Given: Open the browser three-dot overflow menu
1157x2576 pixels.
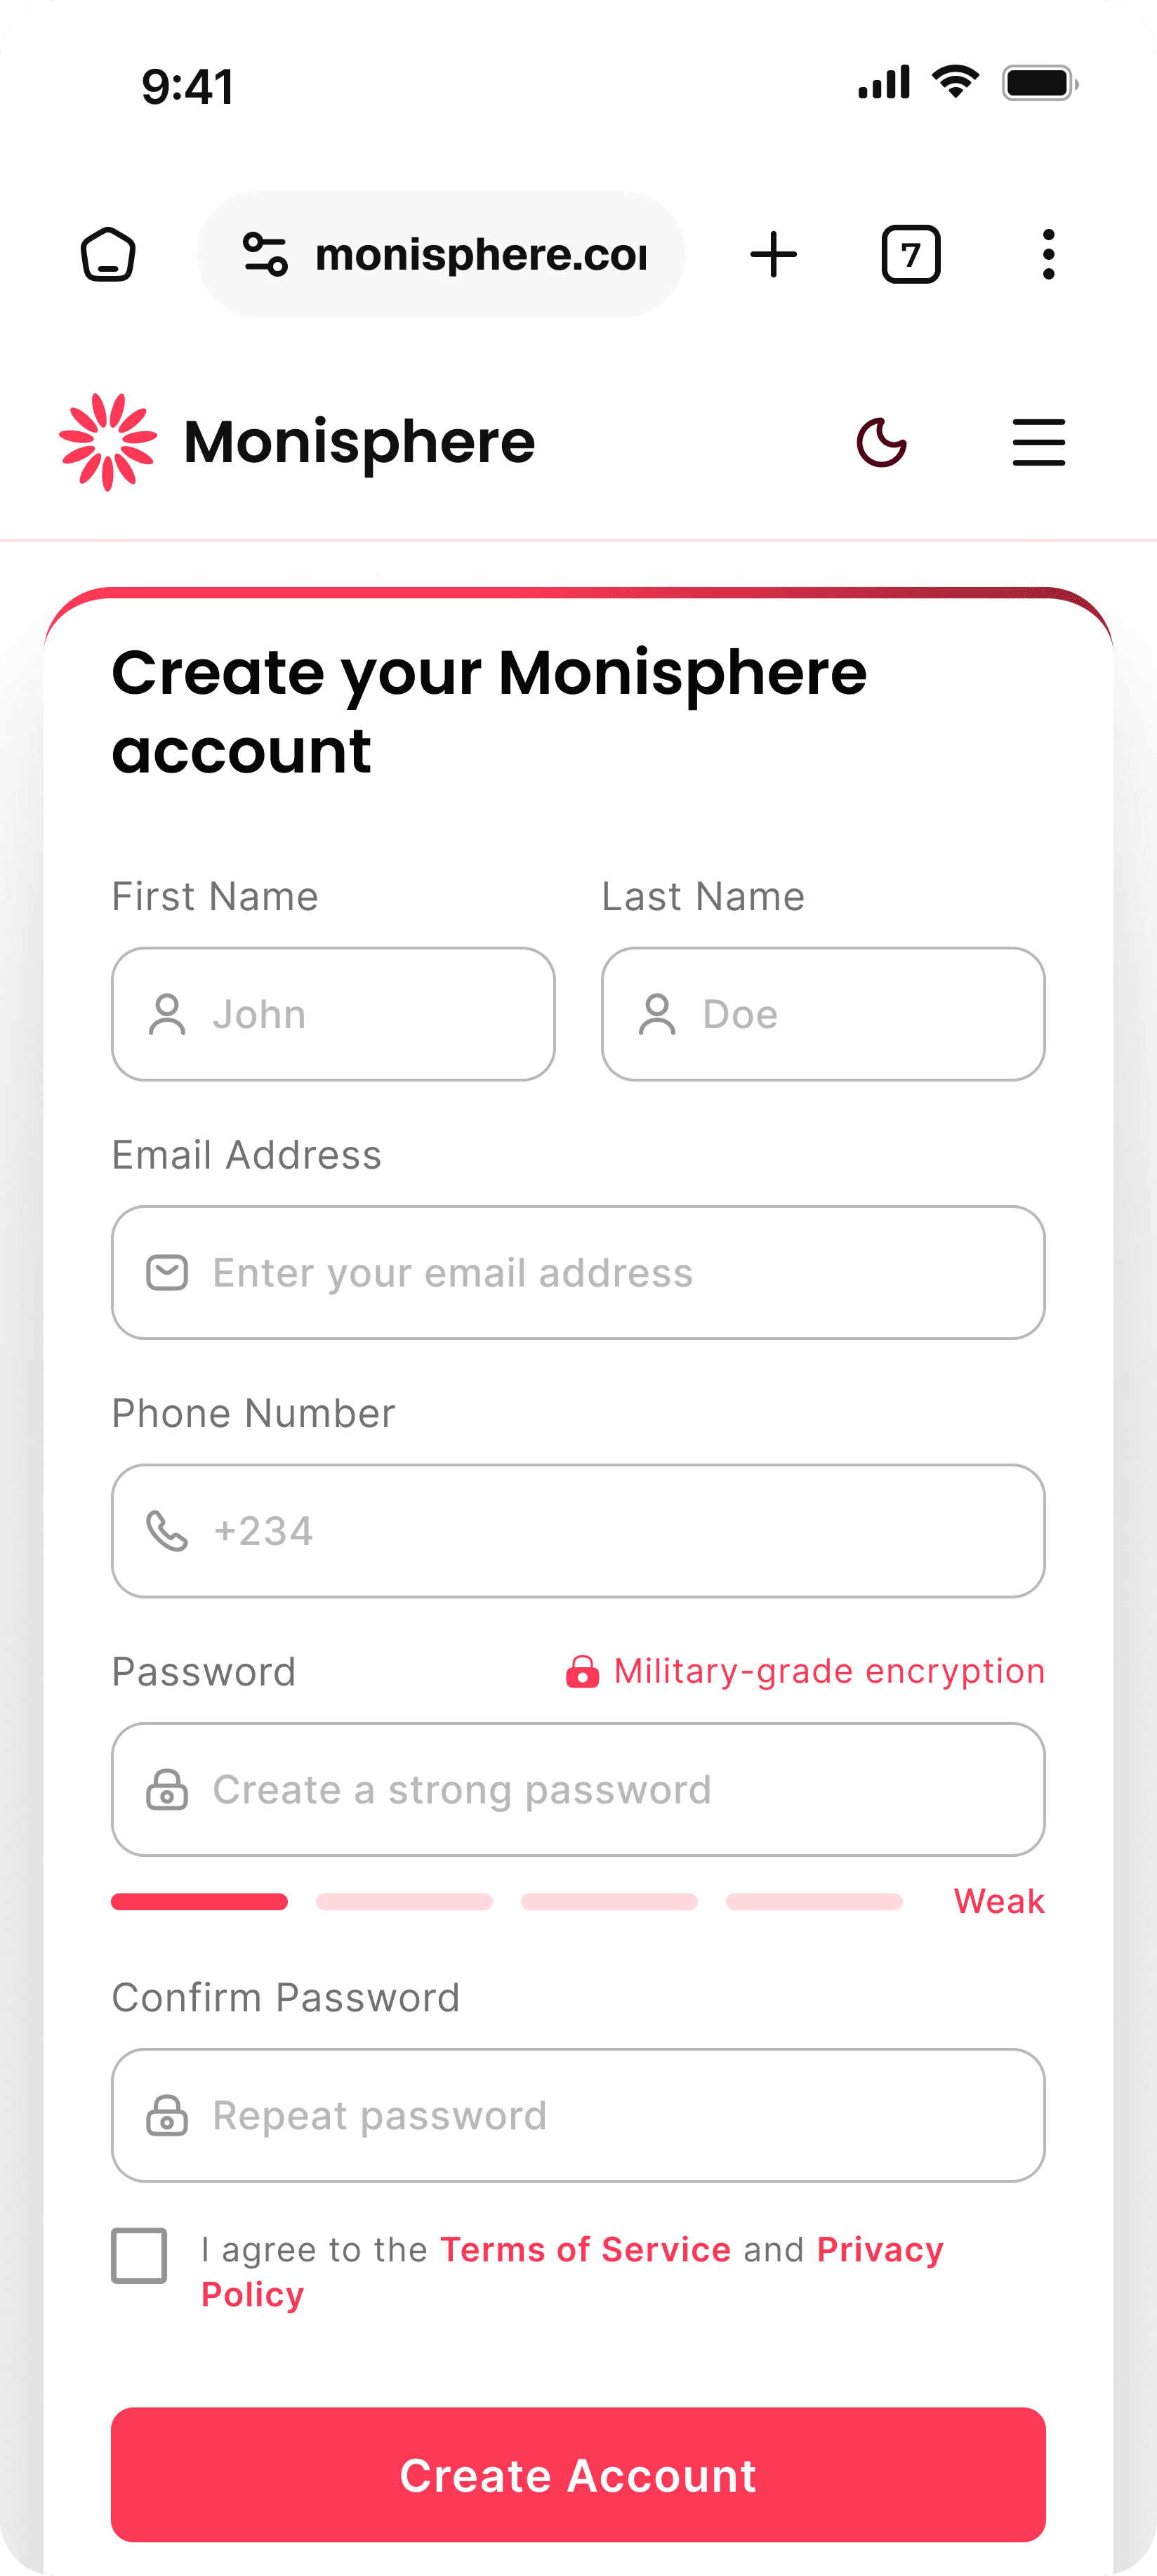Looking at the screenshot, I should [x=1048, y=254].
